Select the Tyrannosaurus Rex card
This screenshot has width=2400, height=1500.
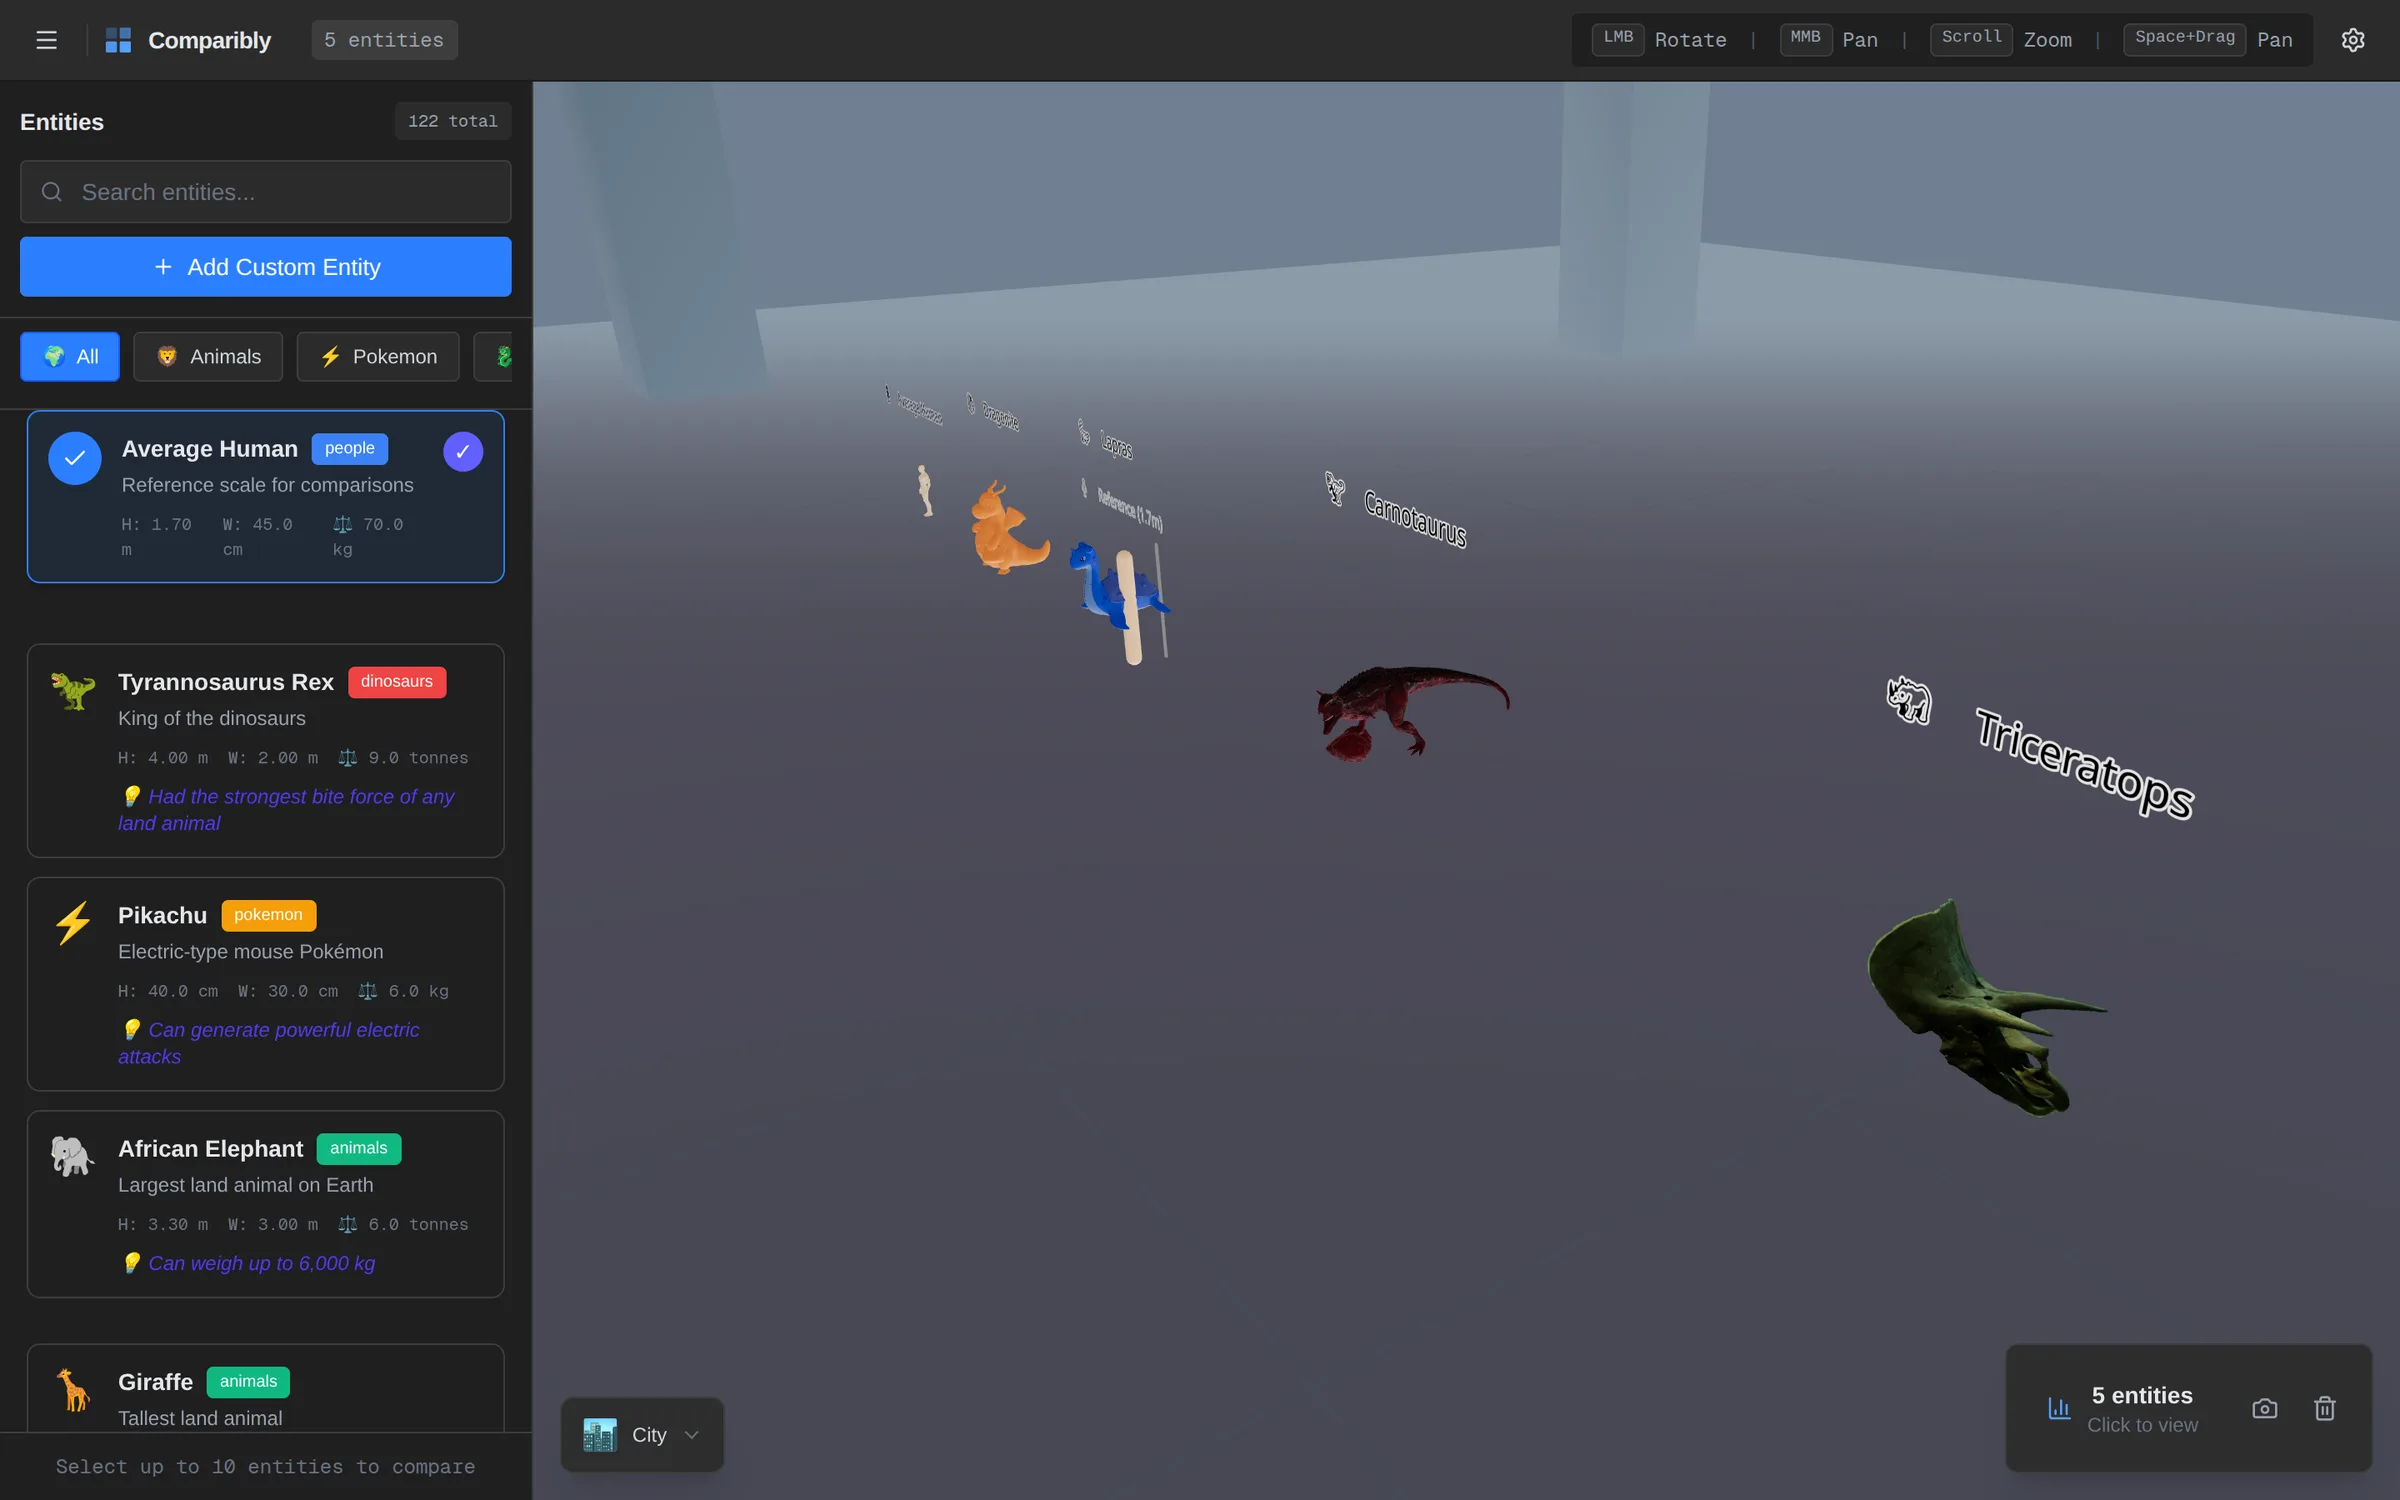click(265, 750)
